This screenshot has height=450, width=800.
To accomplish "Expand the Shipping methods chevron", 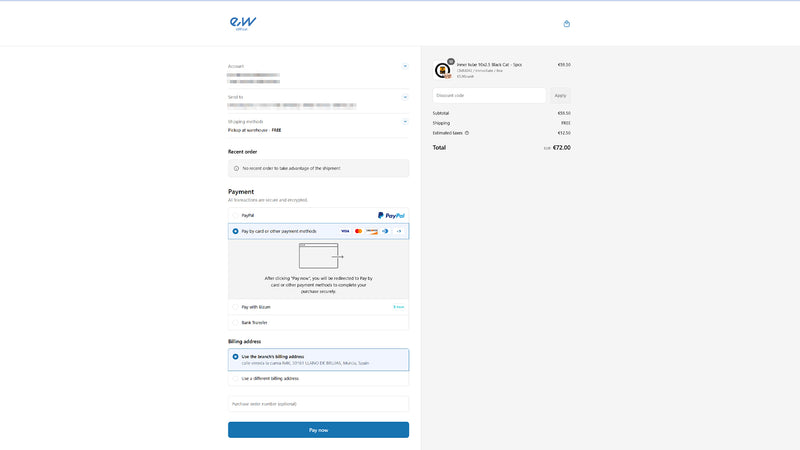I will pyautogui.click(x=405, y=121).
